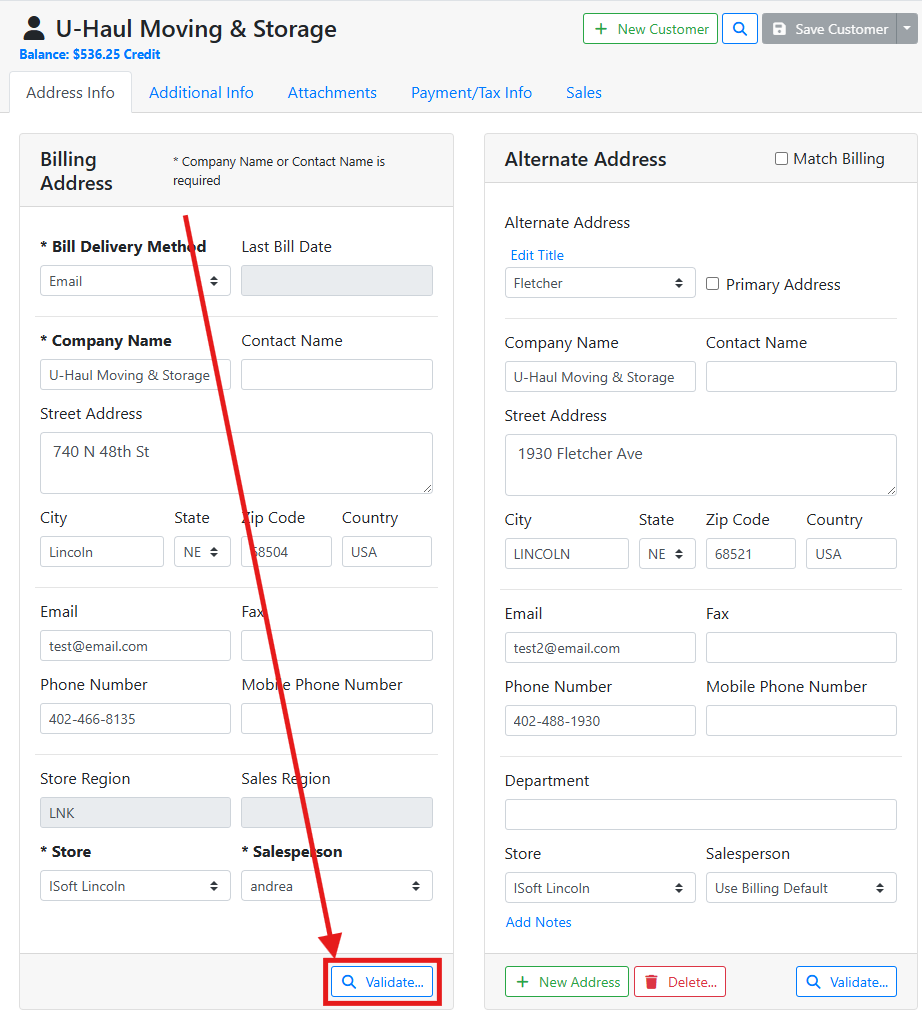This screenshot has width=922, height=1030.
Task: Click the alternate Department input field
Action: 700,814
